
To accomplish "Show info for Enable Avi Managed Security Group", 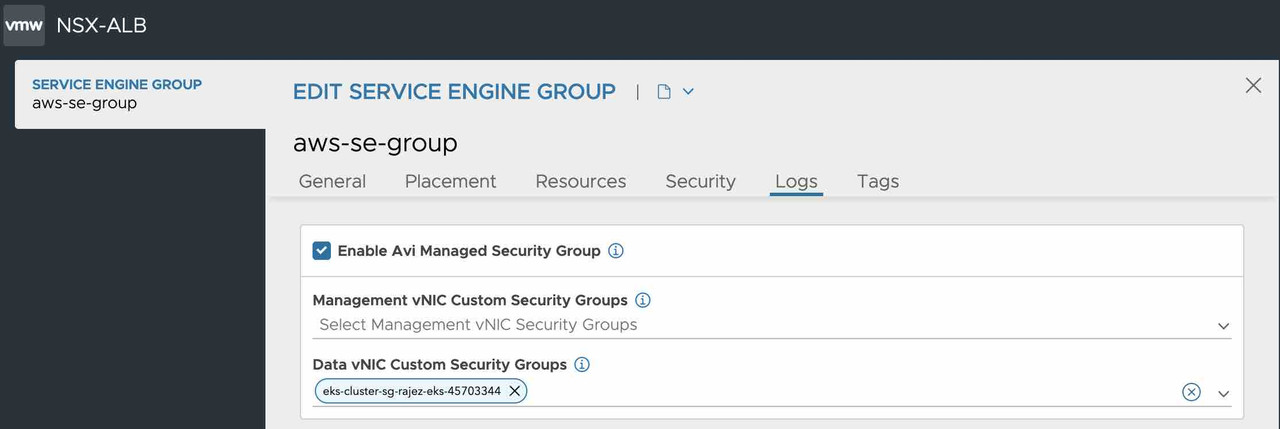I will tap(616, 251).
